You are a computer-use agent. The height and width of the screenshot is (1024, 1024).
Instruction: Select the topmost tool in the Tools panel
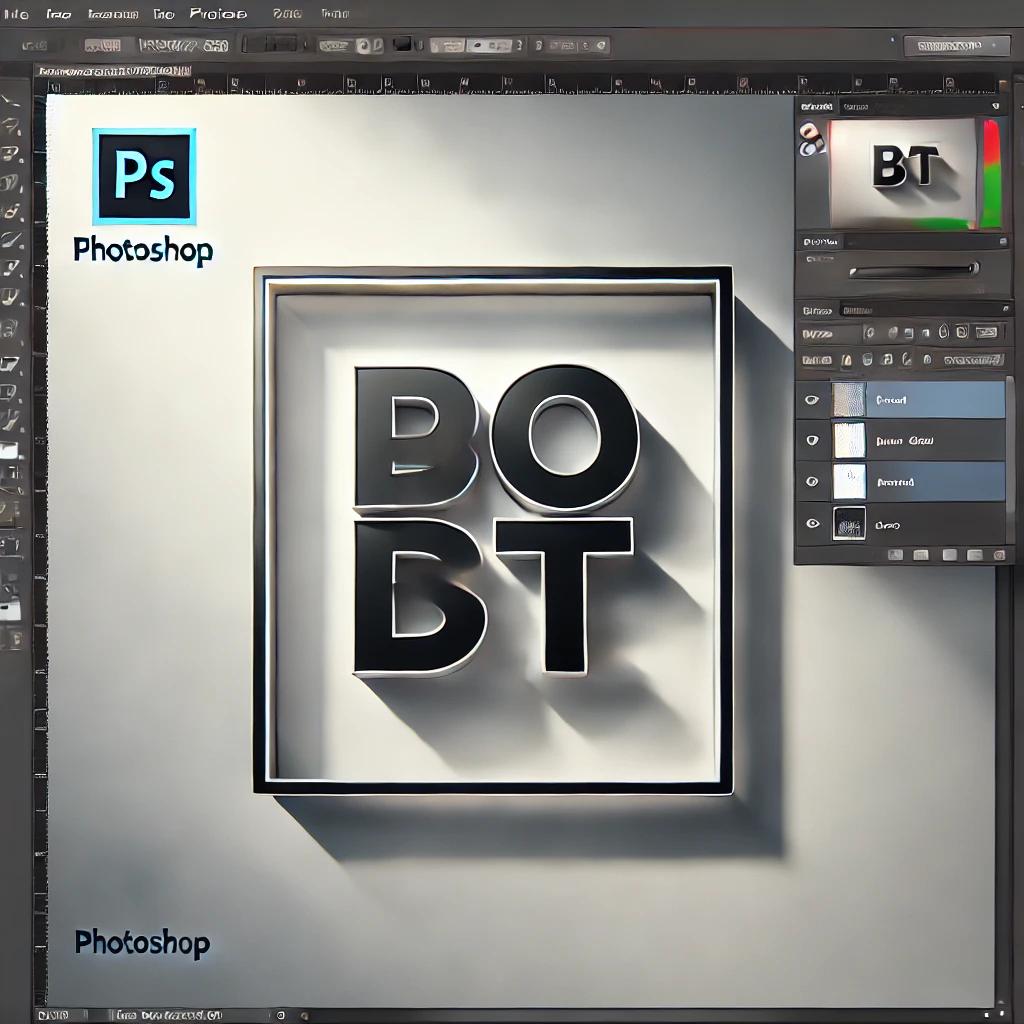[x=10, y=100]
